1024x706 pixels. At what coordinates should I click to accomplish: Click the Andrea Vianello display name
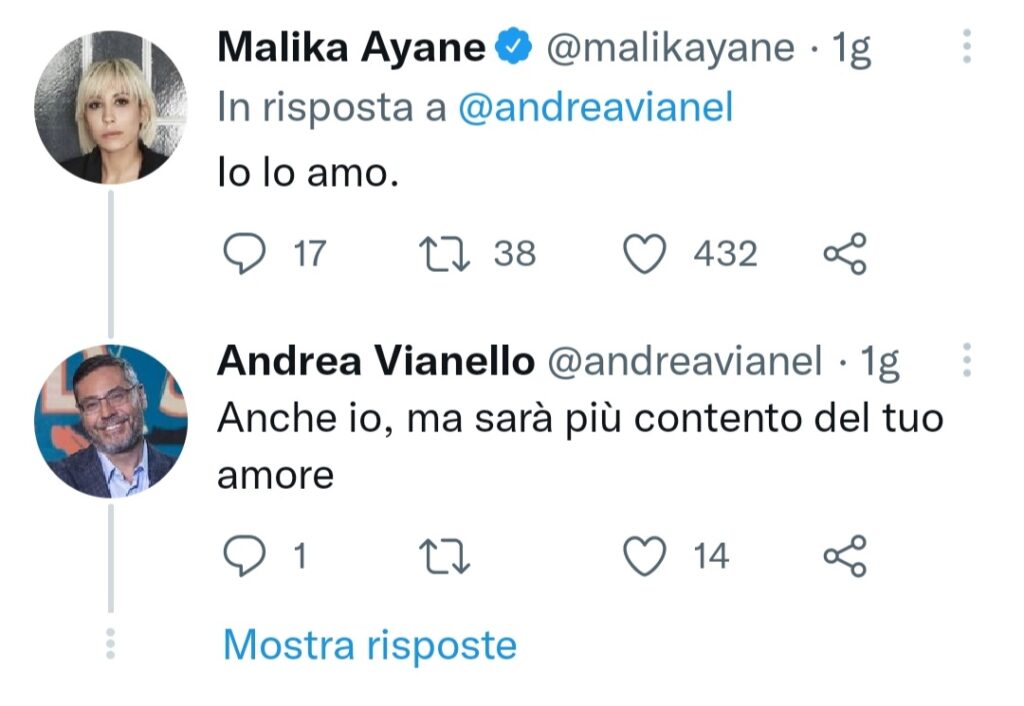point(375,362)
